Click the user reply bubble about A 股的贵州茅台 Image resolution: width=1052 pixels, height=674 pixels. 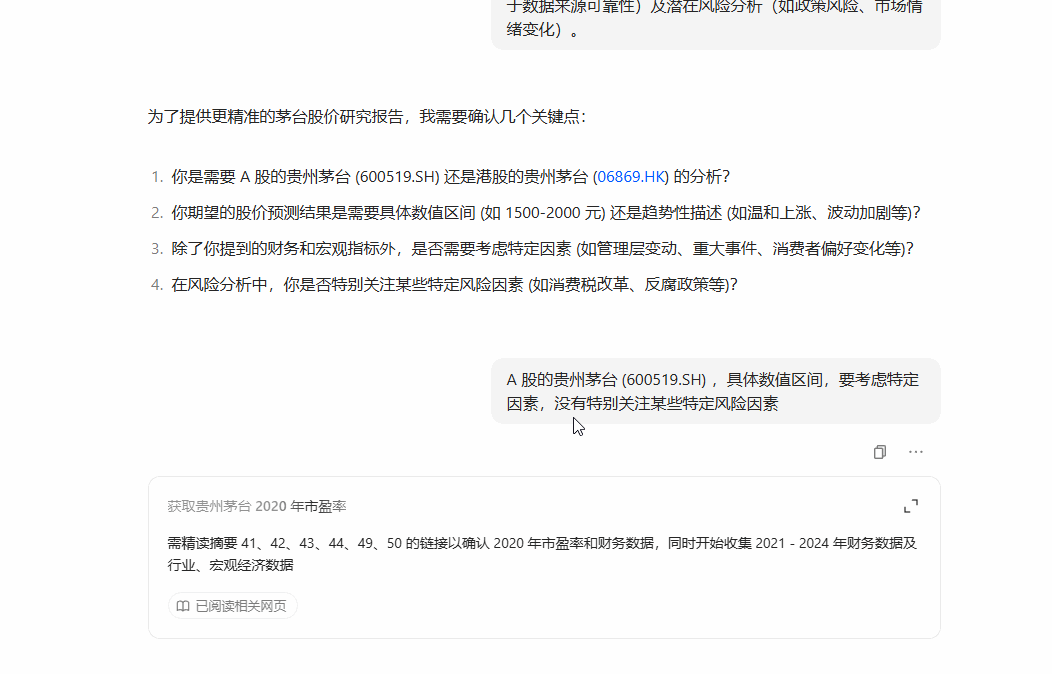click(716, 391)
